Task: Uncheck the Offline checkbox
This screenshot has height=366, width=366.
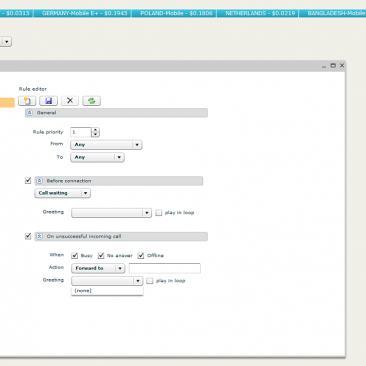Action: click(141, 255)
